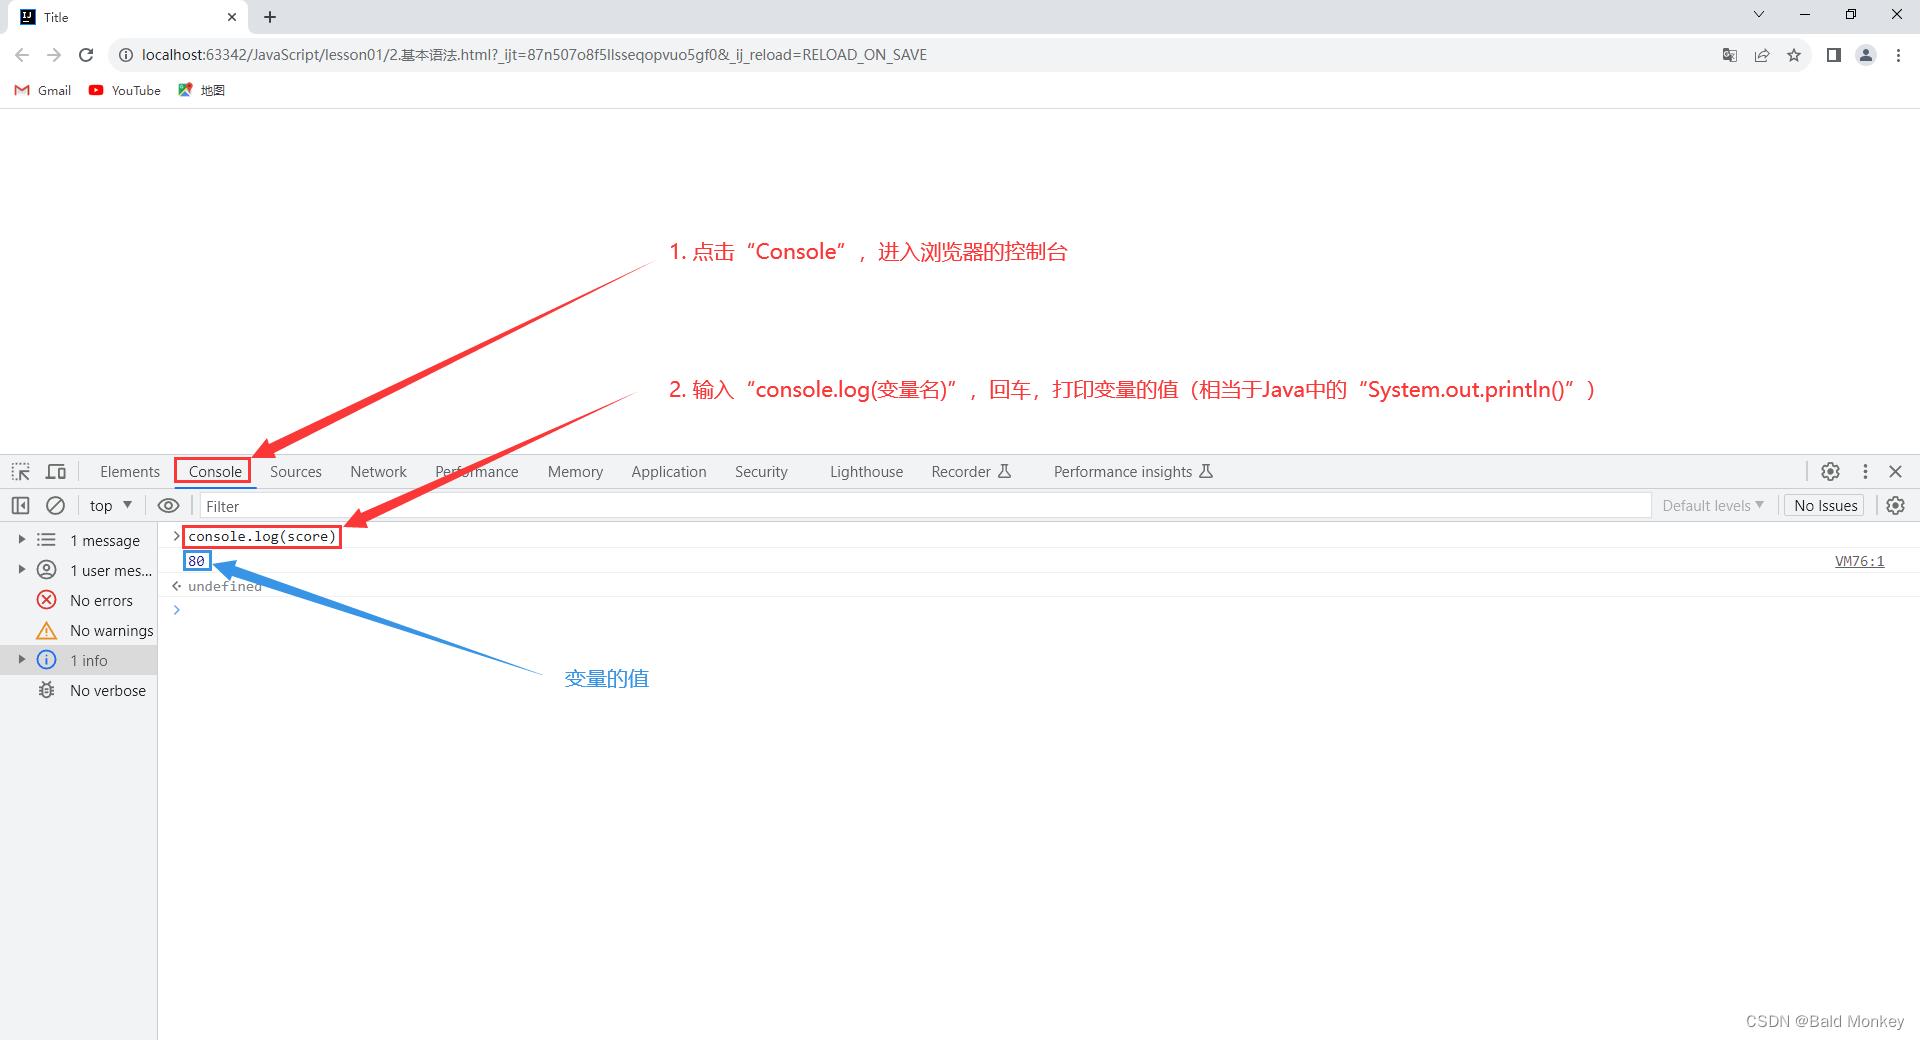This screenshot has width=1920, height=1040.
Task: Open the translate page icon
Action: tap(1729, 55)
